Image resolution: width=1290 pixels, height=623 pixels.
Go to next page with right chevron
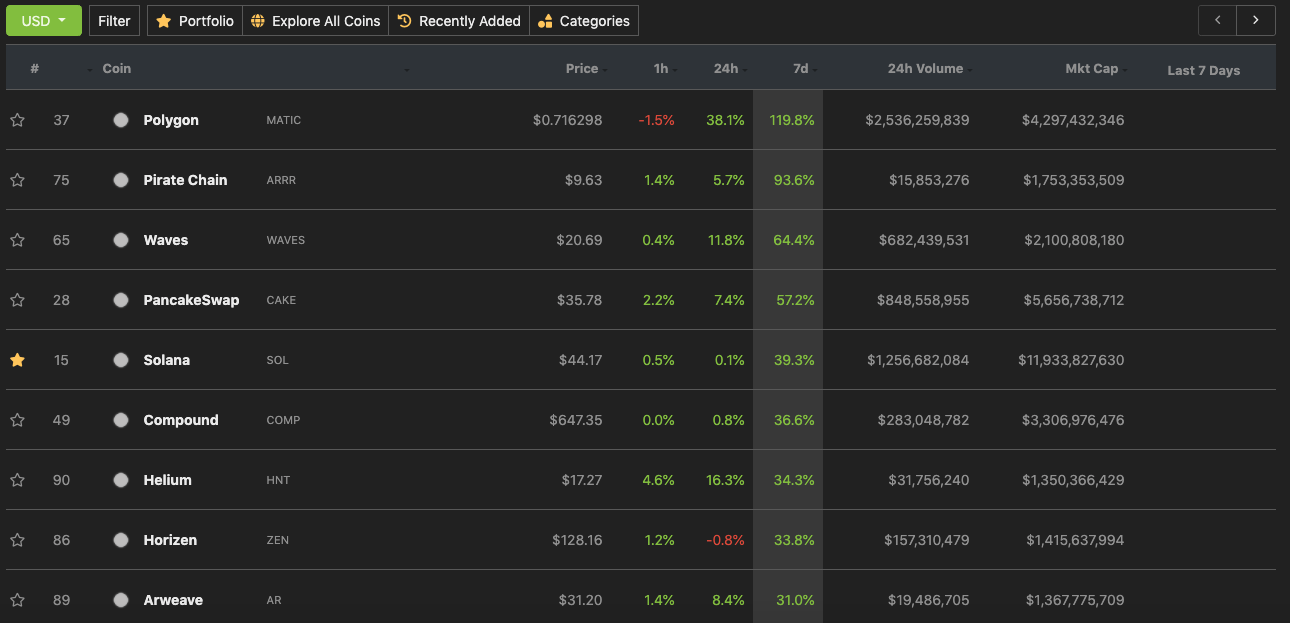pyautogui.click(x=1256, y=20)
